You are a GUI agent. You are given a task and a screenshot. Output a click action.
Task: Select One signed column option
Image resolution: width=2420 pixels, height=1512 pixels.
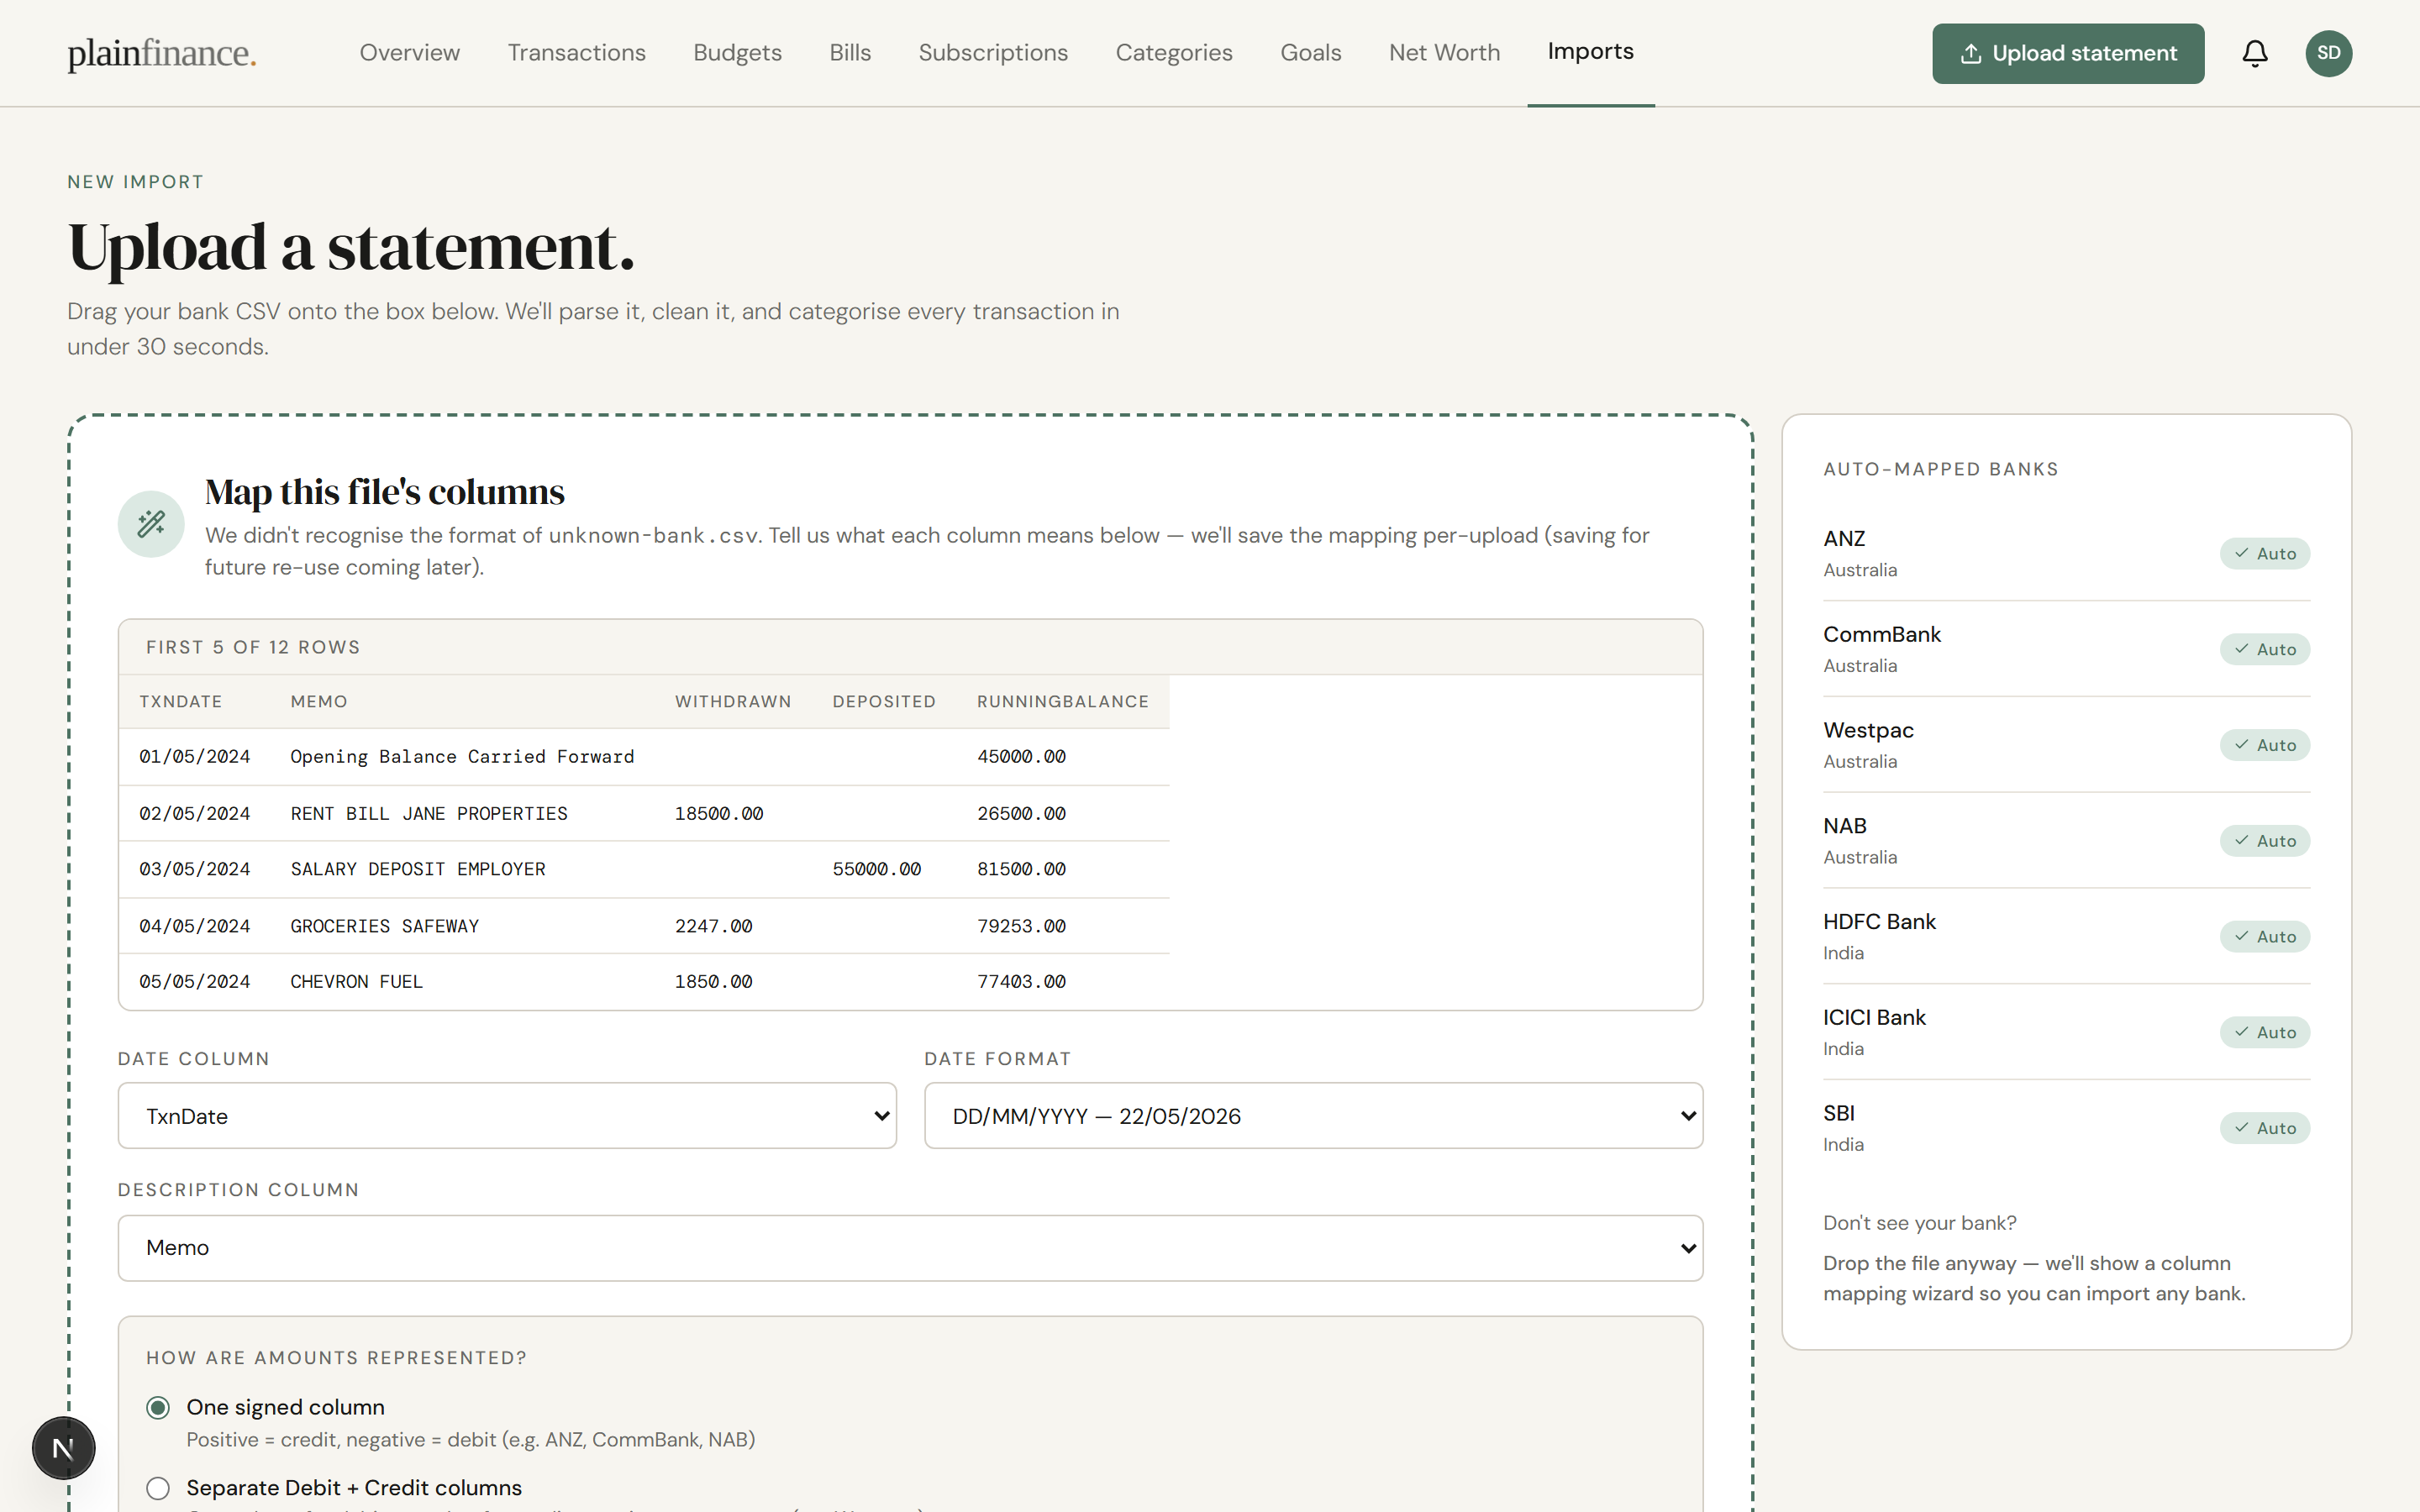coord(158,1407)
